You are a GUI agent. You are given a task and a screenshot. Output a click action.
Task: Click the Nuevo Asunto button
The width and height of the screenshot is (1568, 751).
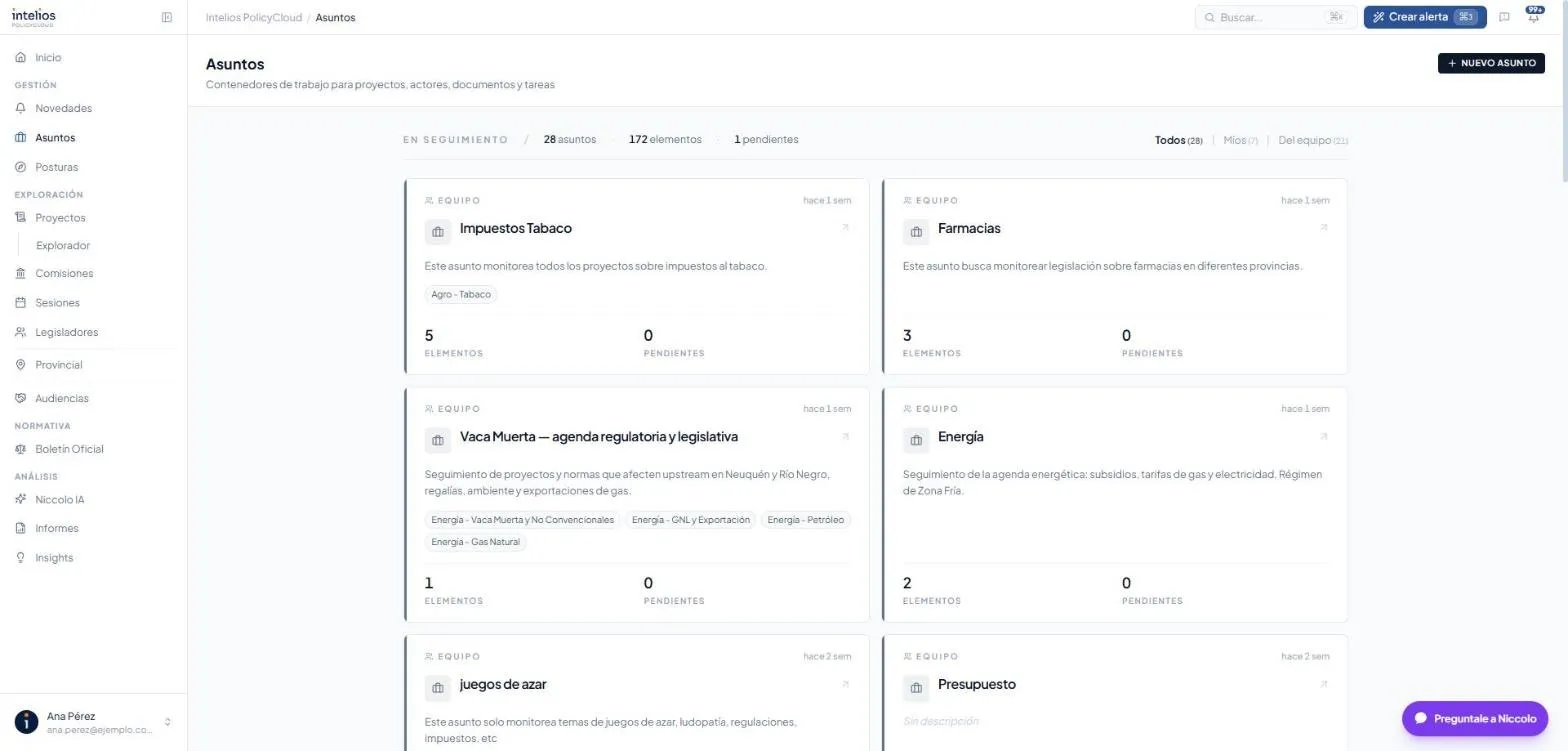click(1491, 63)
